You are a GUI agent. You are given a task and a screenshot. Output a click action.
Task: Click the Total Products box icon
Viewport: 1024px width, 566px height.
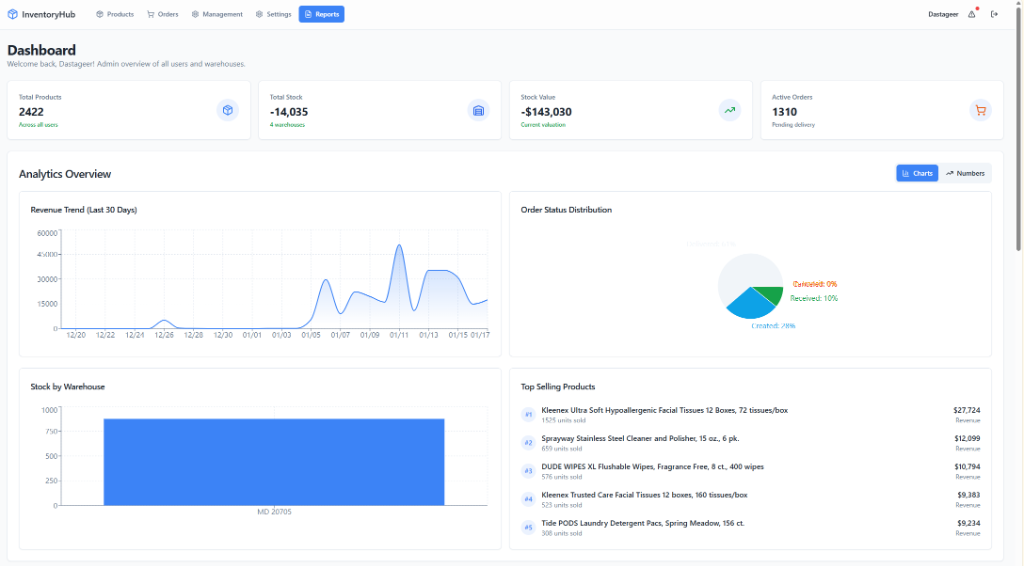click(228, 110)
